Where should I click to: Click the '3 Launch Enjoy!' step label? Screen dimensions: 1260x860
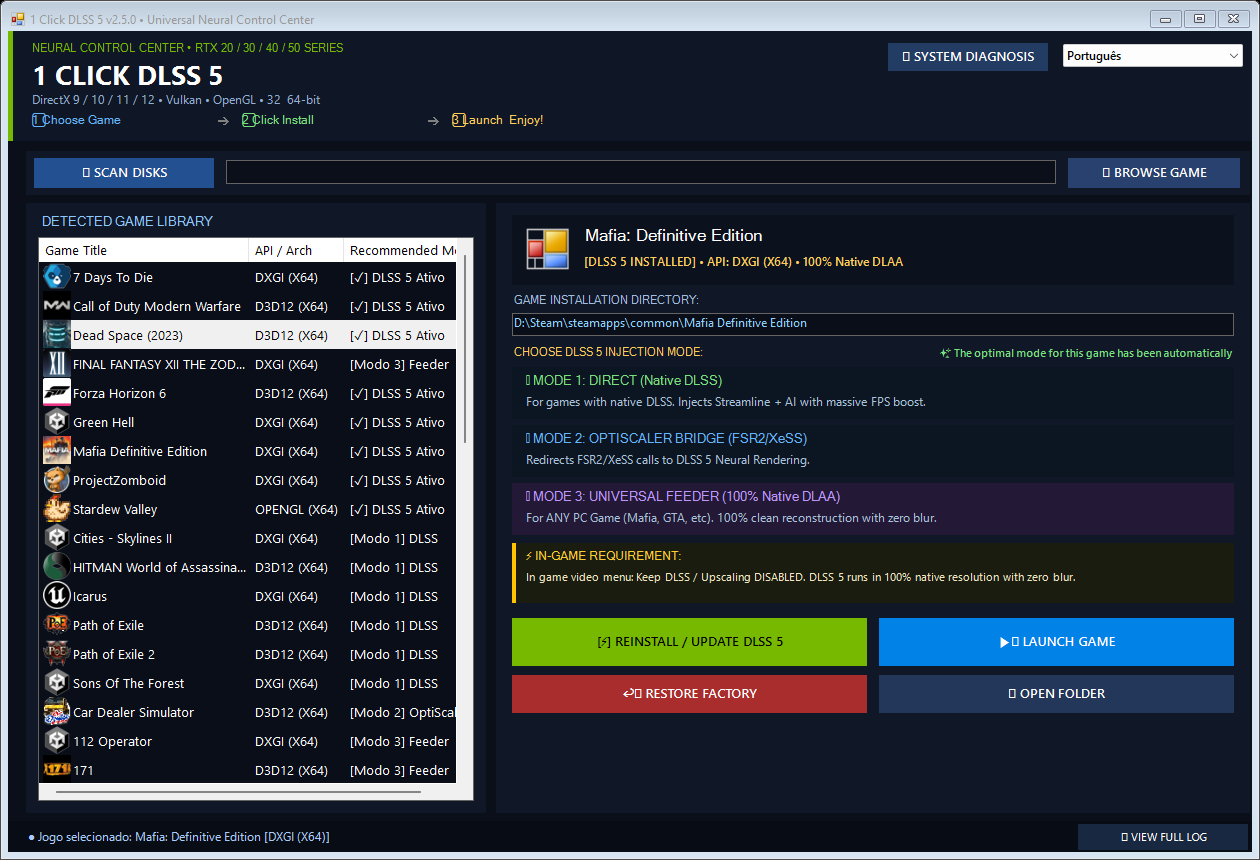point(498,120)
